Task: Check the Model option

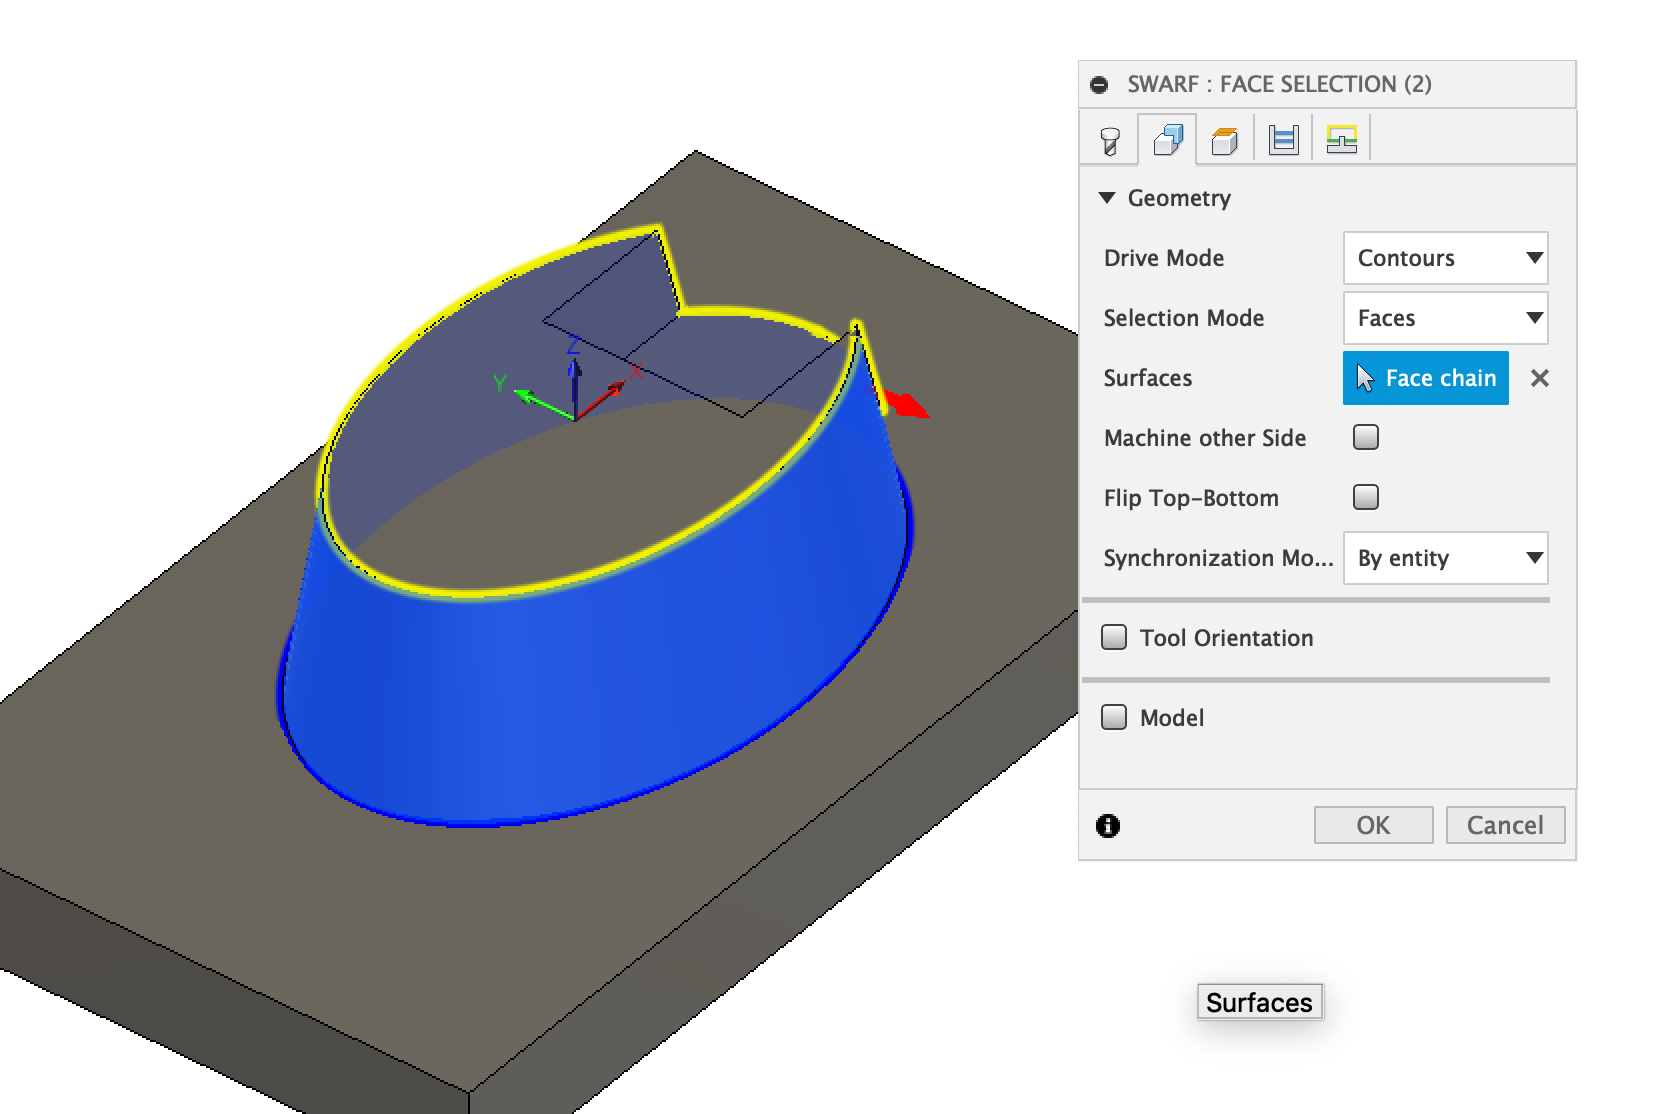Action: pos(1113,716)
